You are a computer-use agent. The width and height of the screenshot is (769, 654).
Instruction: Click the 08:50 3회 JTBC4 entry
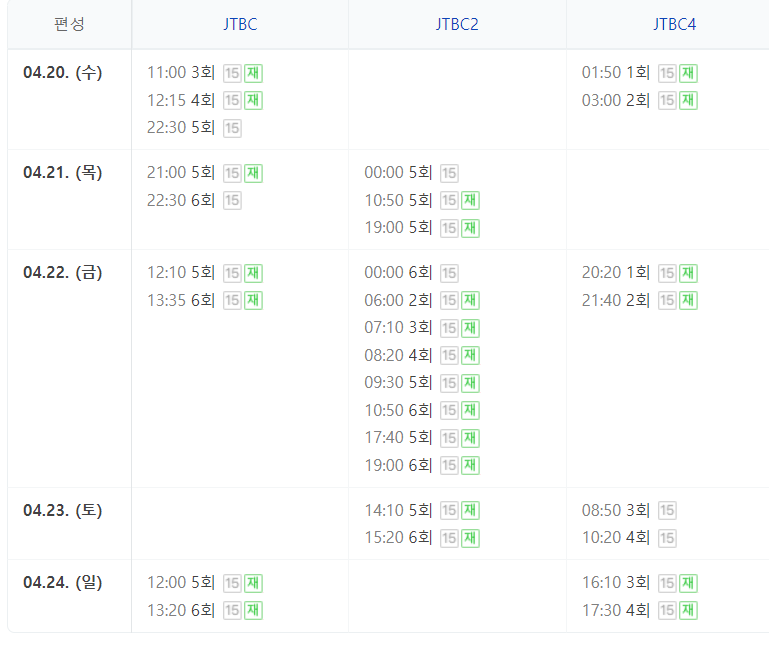(x=616, y=510)
